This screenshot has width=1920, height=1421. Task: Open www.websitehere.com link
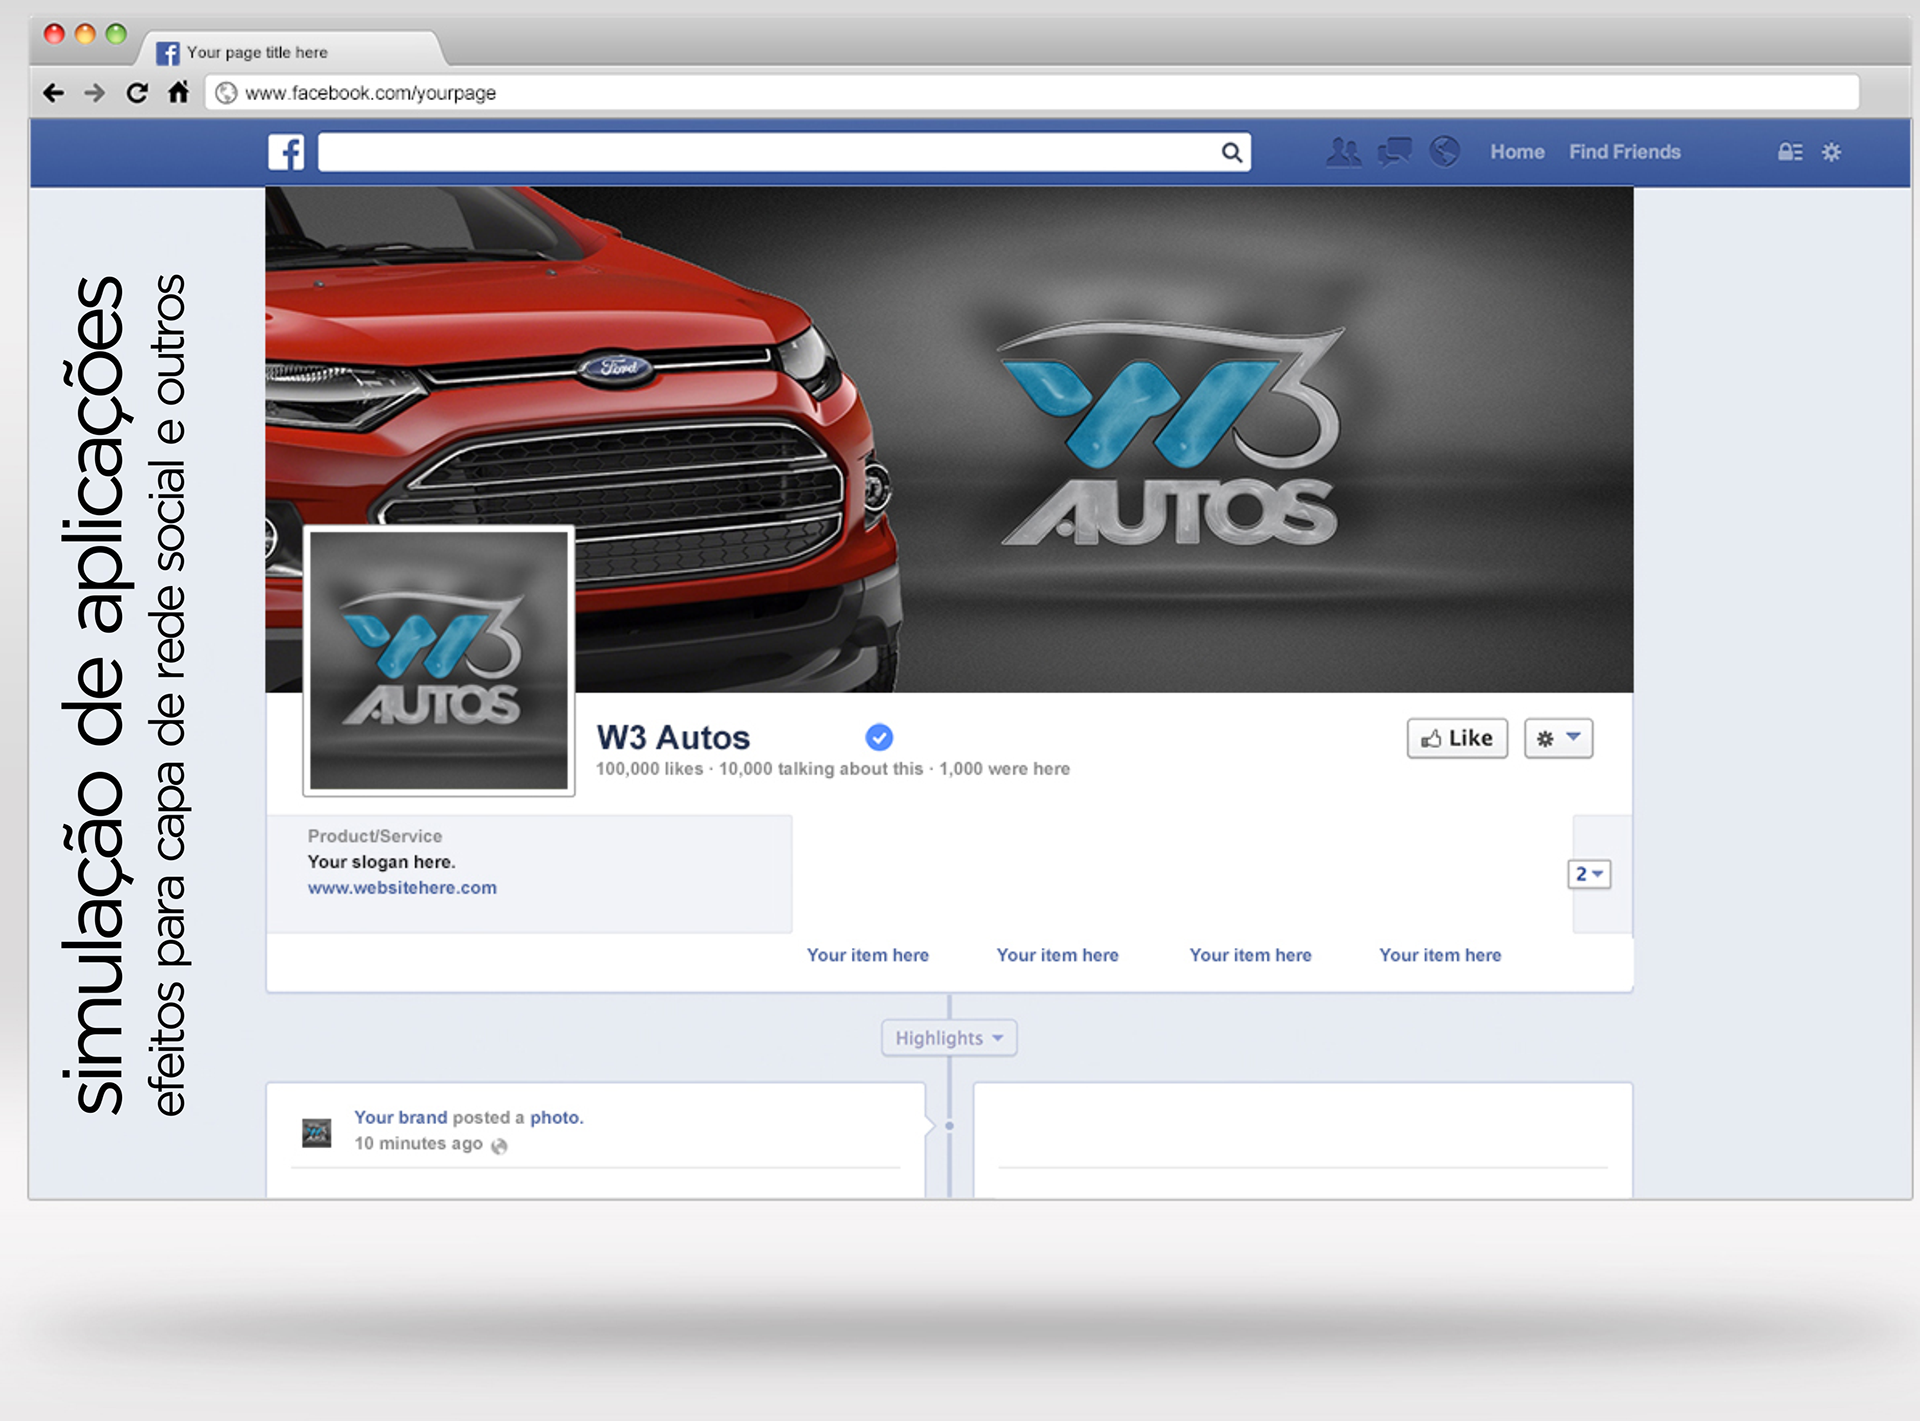coord(402,888)
